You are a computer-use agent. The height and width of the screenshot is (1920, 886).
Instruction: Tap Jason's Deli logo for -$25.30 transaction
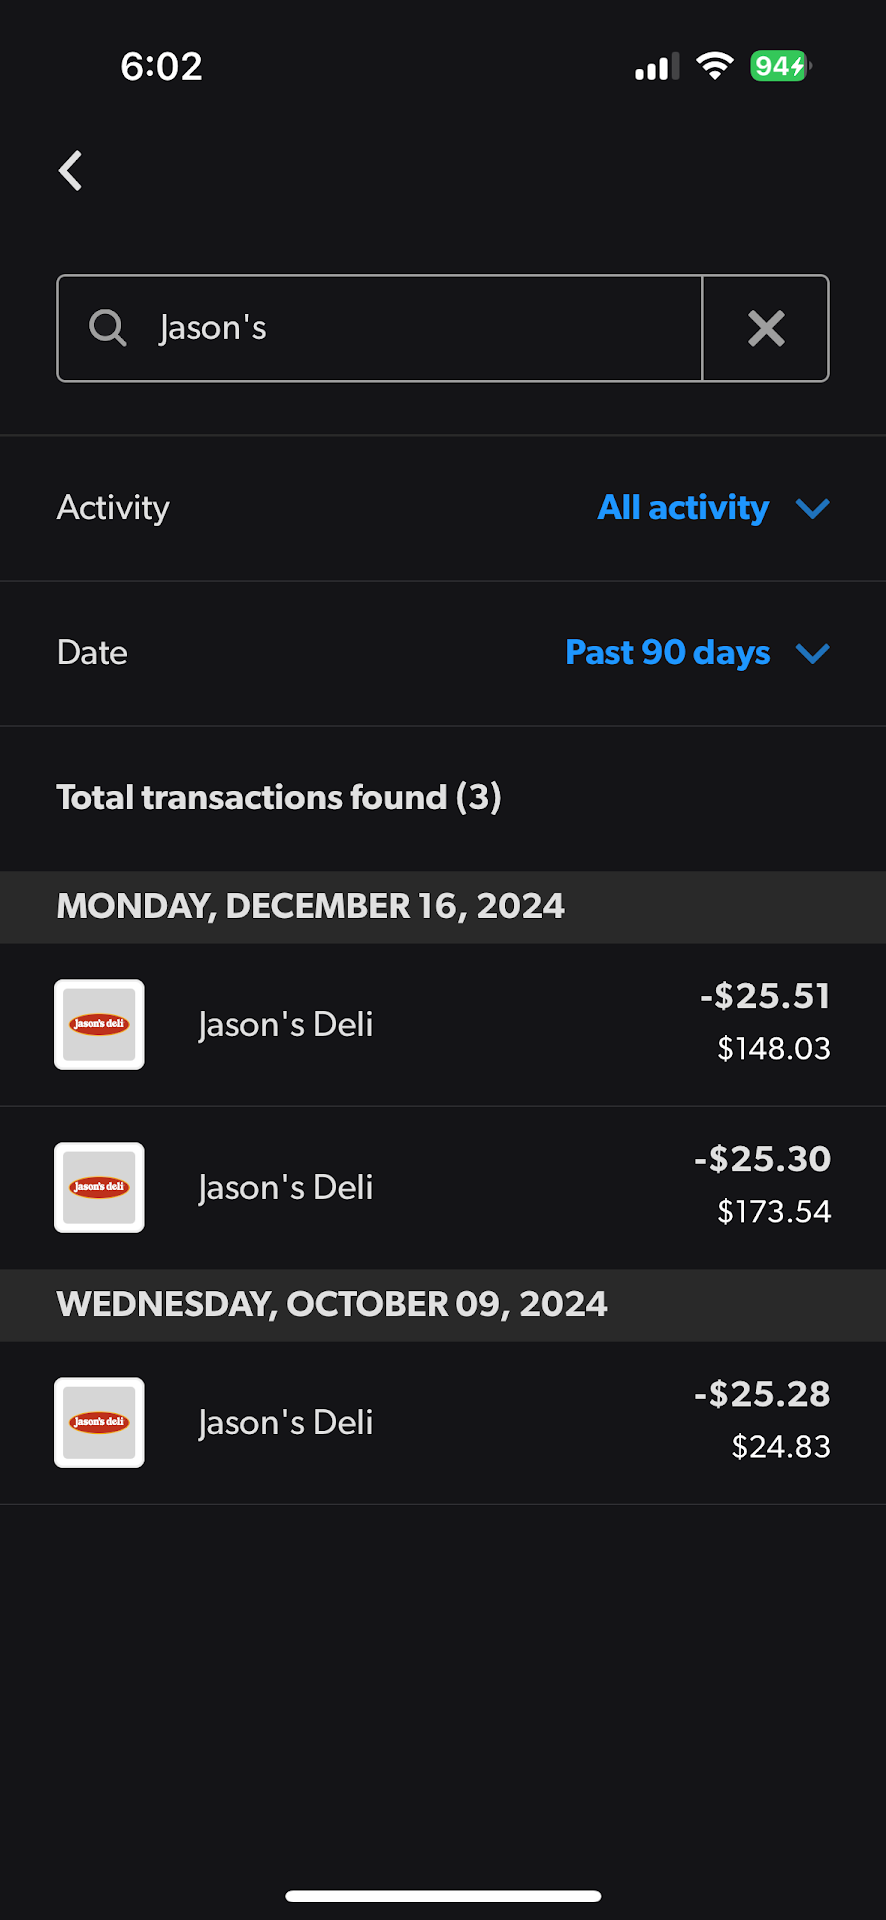99,1187
